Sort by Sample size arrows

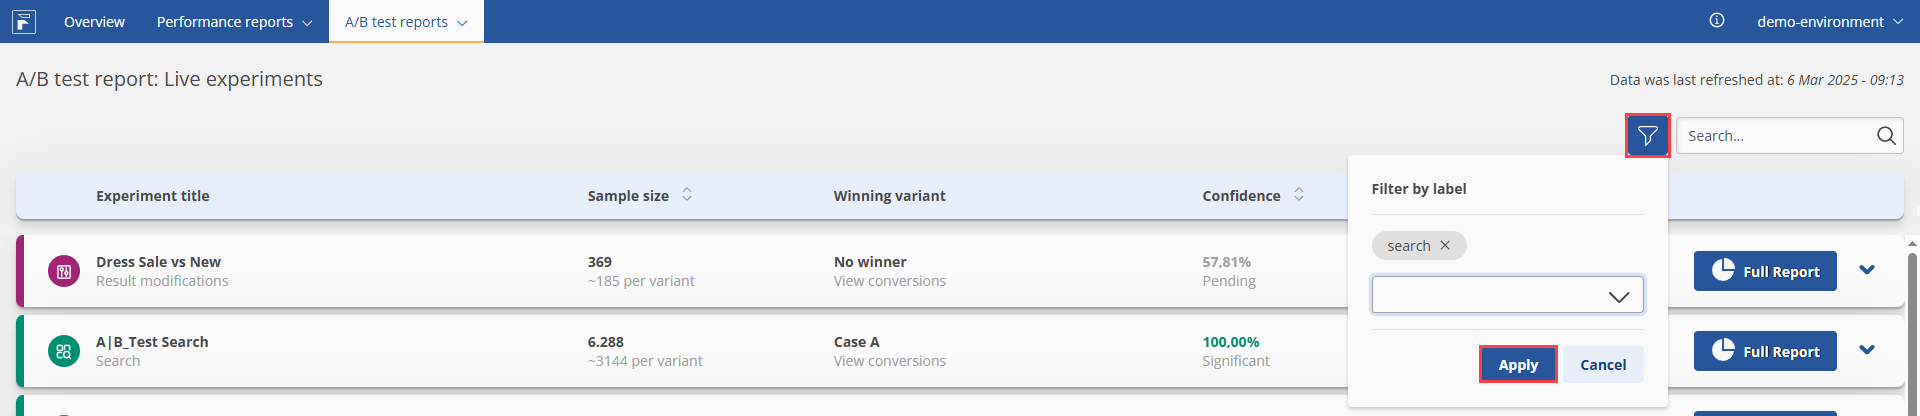coord(687,195)
